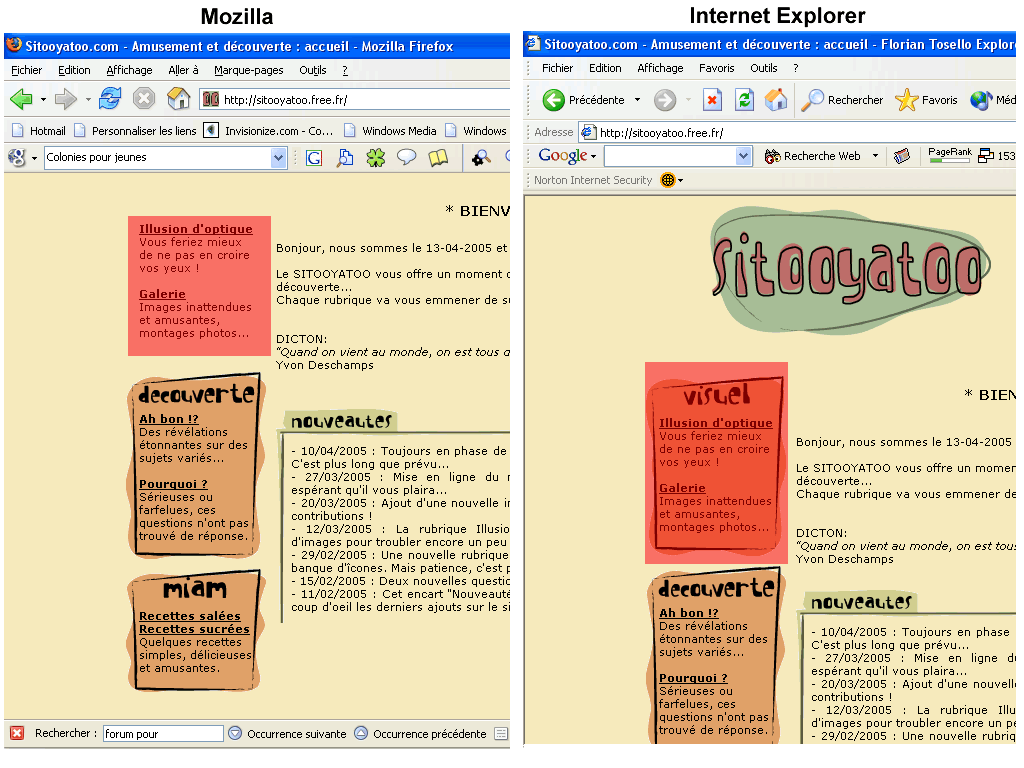Image resolution: width=1024 pixels, height=768 pixels.
Task: Open Internet Explorer Favoris menu
Action: 716,68
